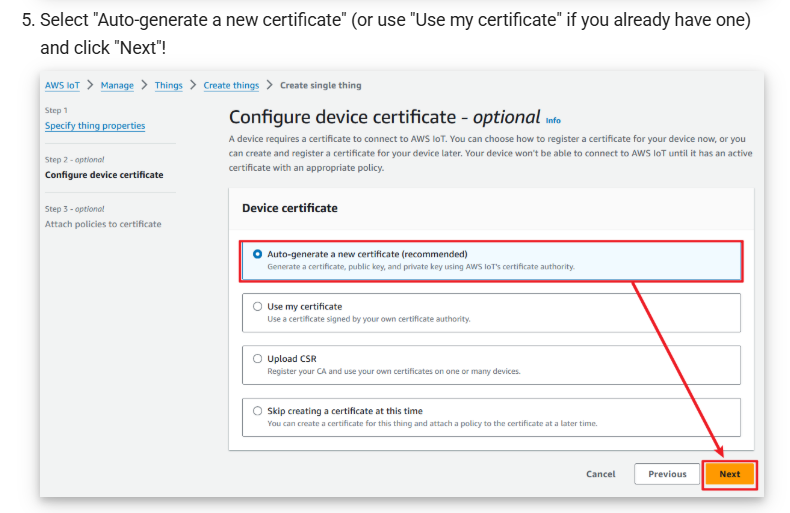Click the orange Next button
This screenshot has height=513, width=790.
(x=729, y=474)
